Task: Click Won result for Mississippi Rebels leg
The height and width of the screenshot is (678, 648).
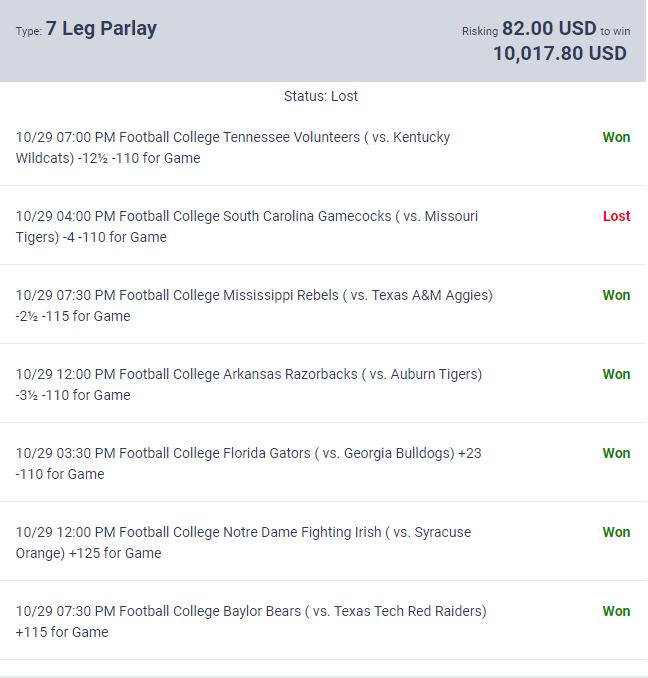Action: (x=616, y=295)
